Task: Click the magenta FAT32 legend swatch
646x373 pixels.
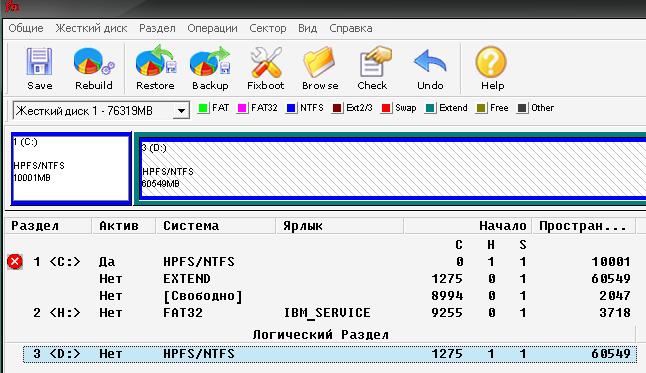Action: (x=242, y=108)
